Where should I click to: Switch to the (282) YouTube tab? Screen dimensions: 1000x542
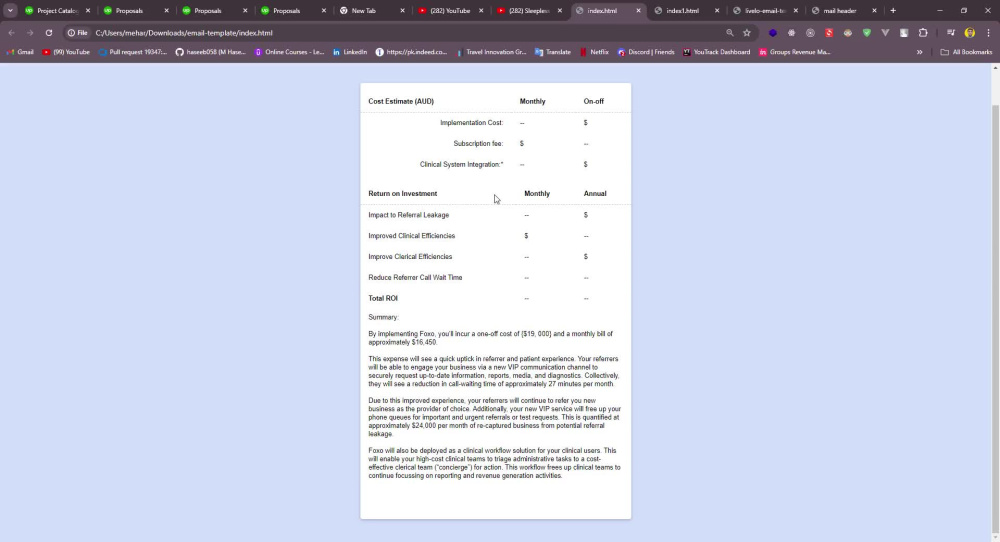click(x=450, y=11)
